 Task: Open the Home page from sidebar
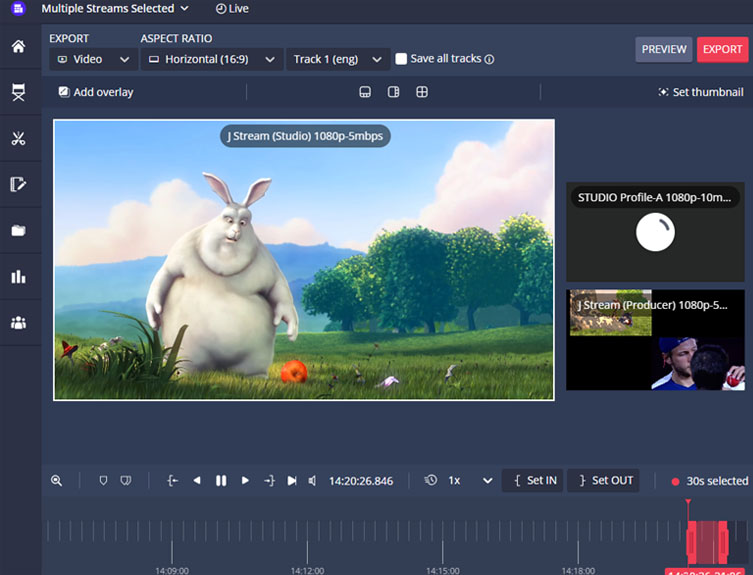click(18, 47)
